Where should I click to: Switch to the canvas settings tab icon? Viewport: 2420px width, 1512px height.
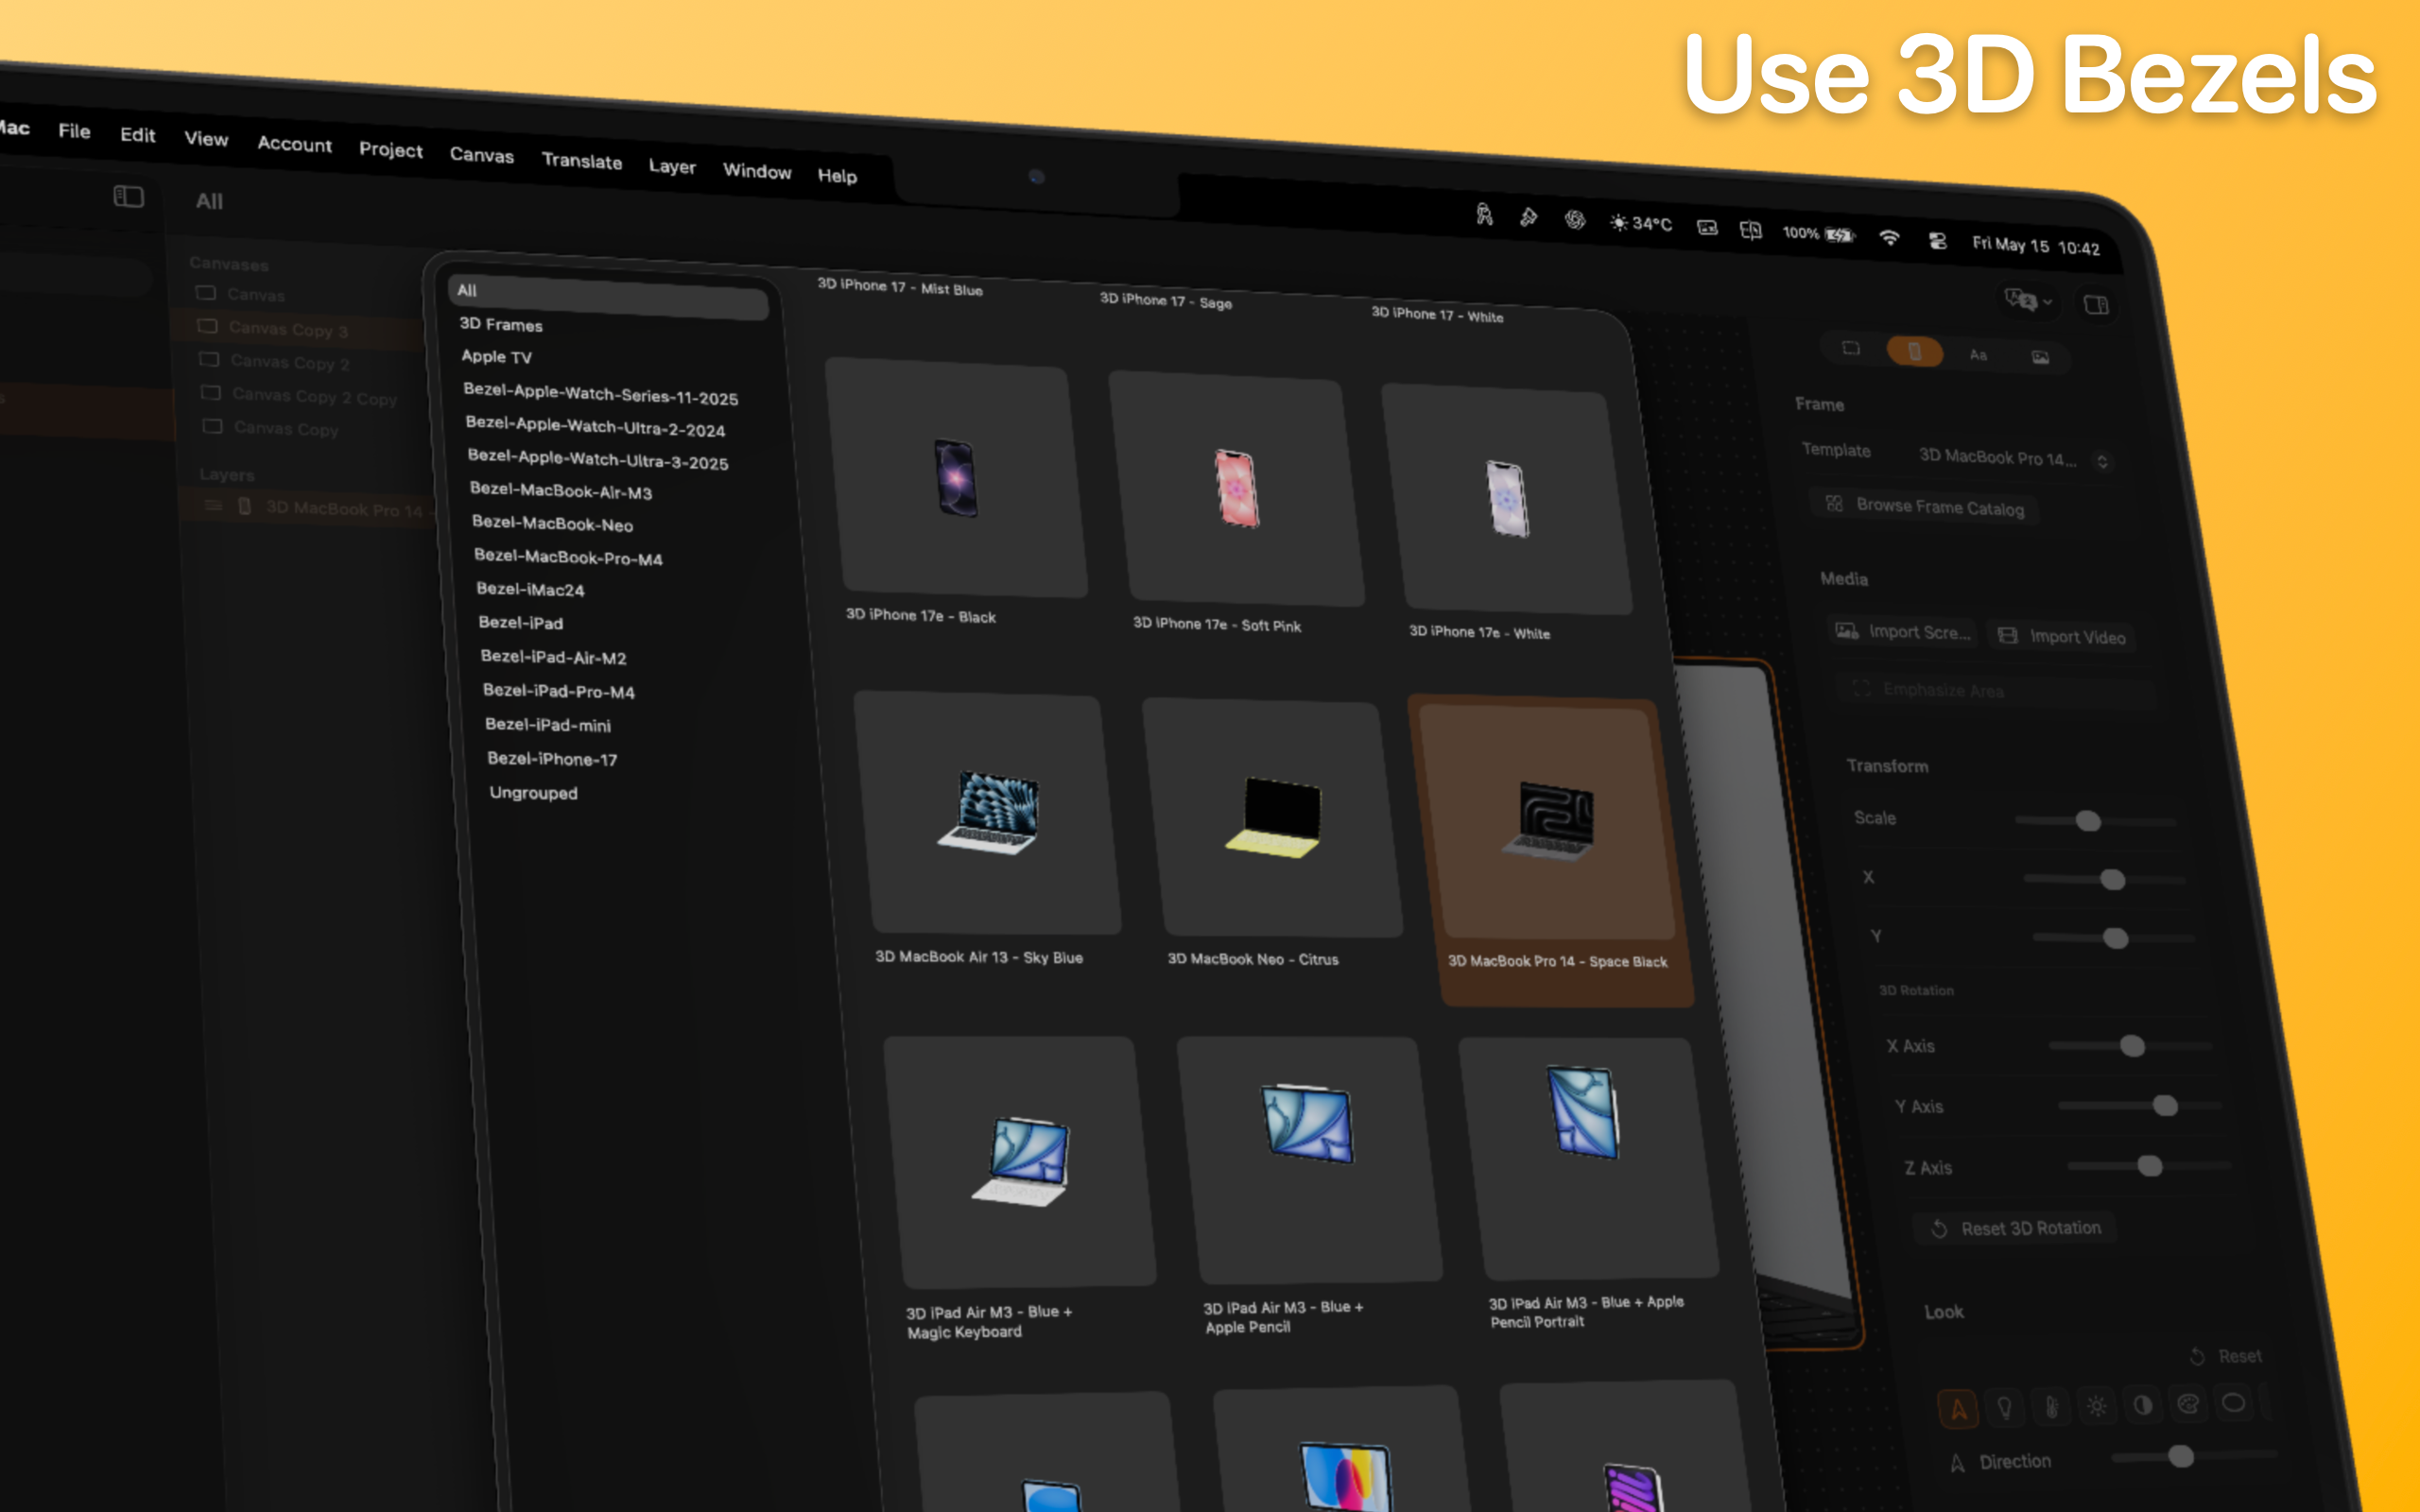tap(1851, 348)
